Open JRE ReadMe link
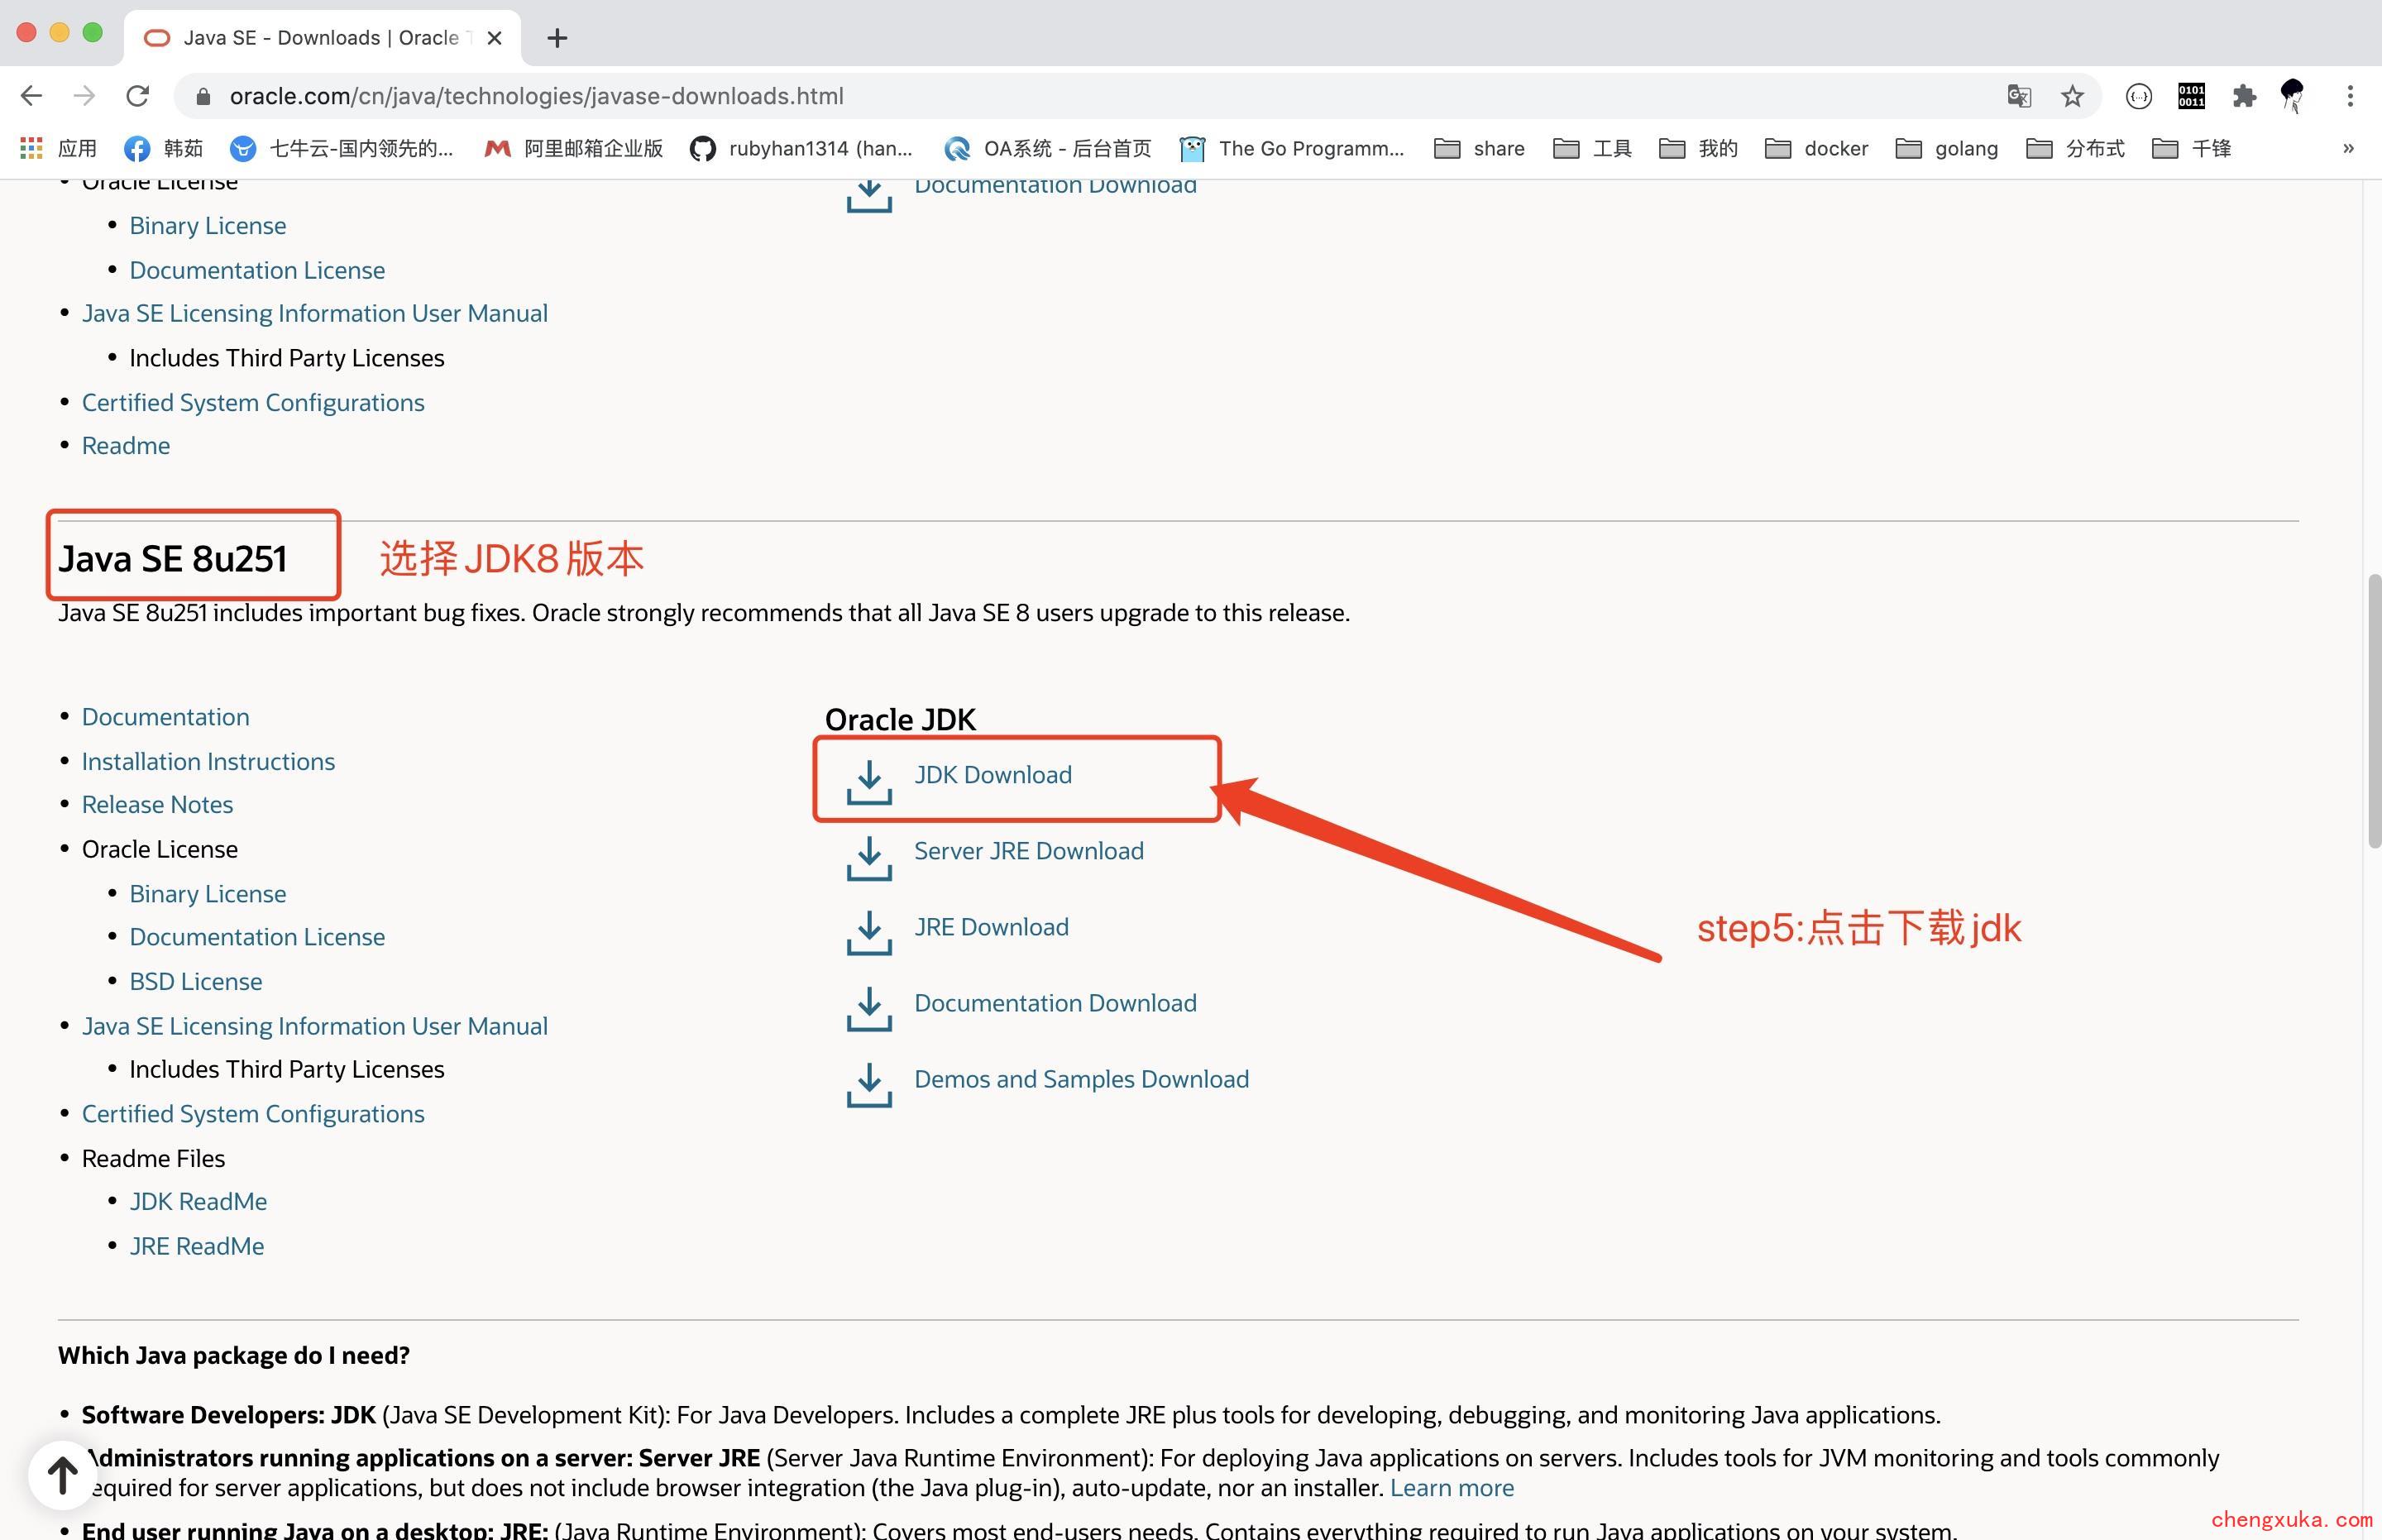This screenshot has height=1540, width=2382. point(197,1247)
